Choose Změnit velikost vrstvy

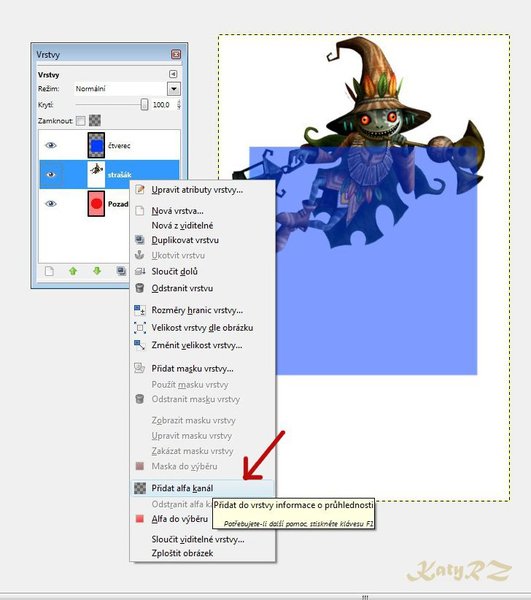(x=202, y=345)
